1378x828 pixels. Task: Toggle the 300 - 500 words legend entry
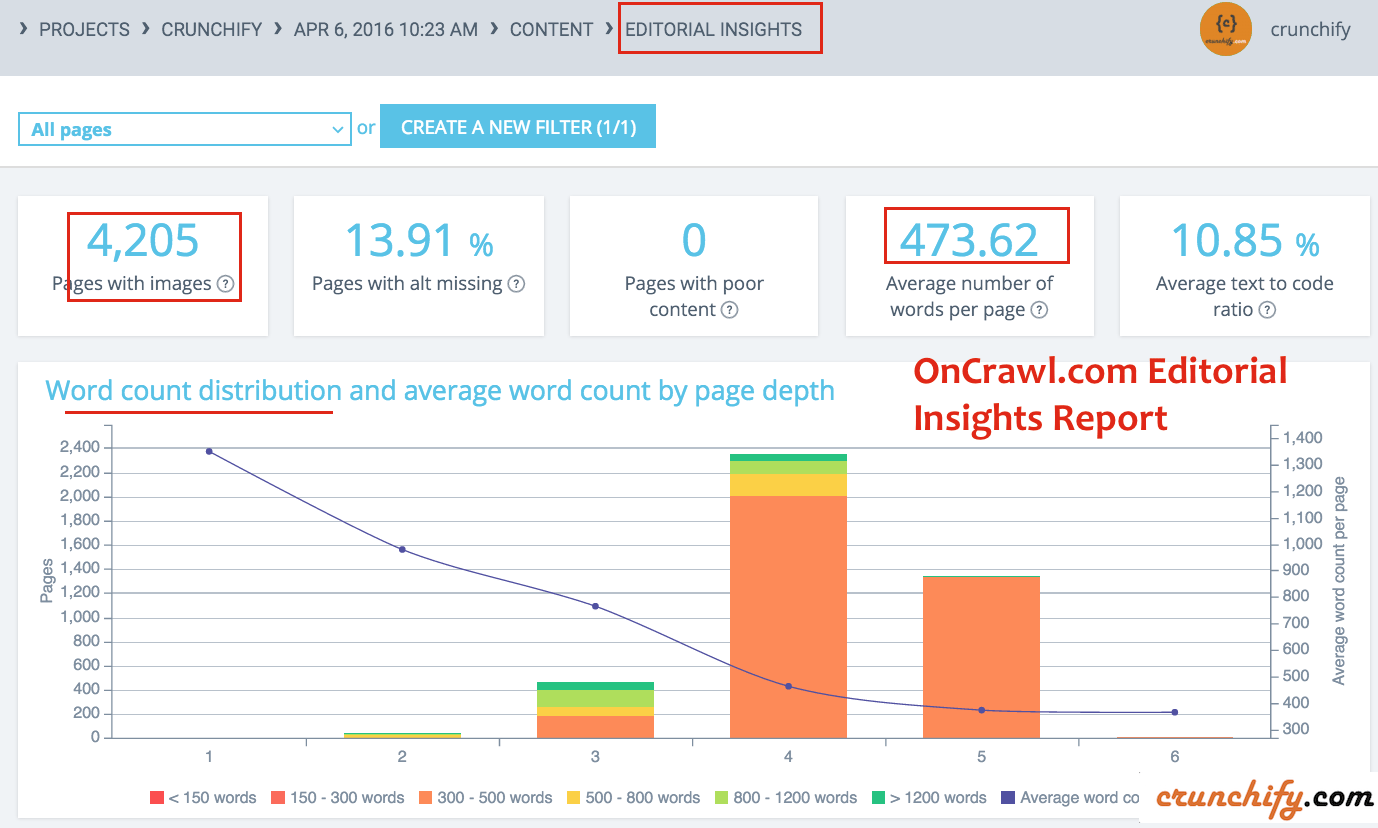[x=486, y=798]
